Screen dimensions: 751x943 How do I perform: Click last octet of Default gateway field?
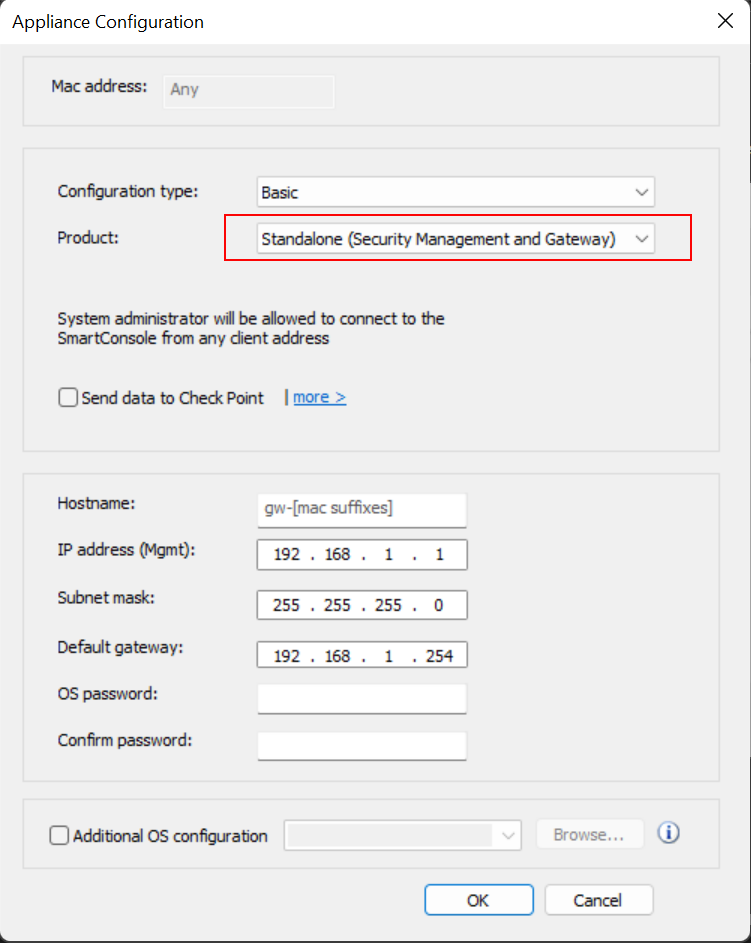[x=438, y=656]
